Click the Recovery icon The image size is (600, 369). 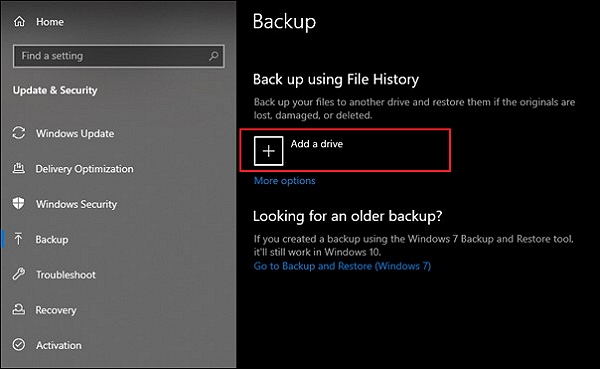pyautogui.click(x=19, y=310)
